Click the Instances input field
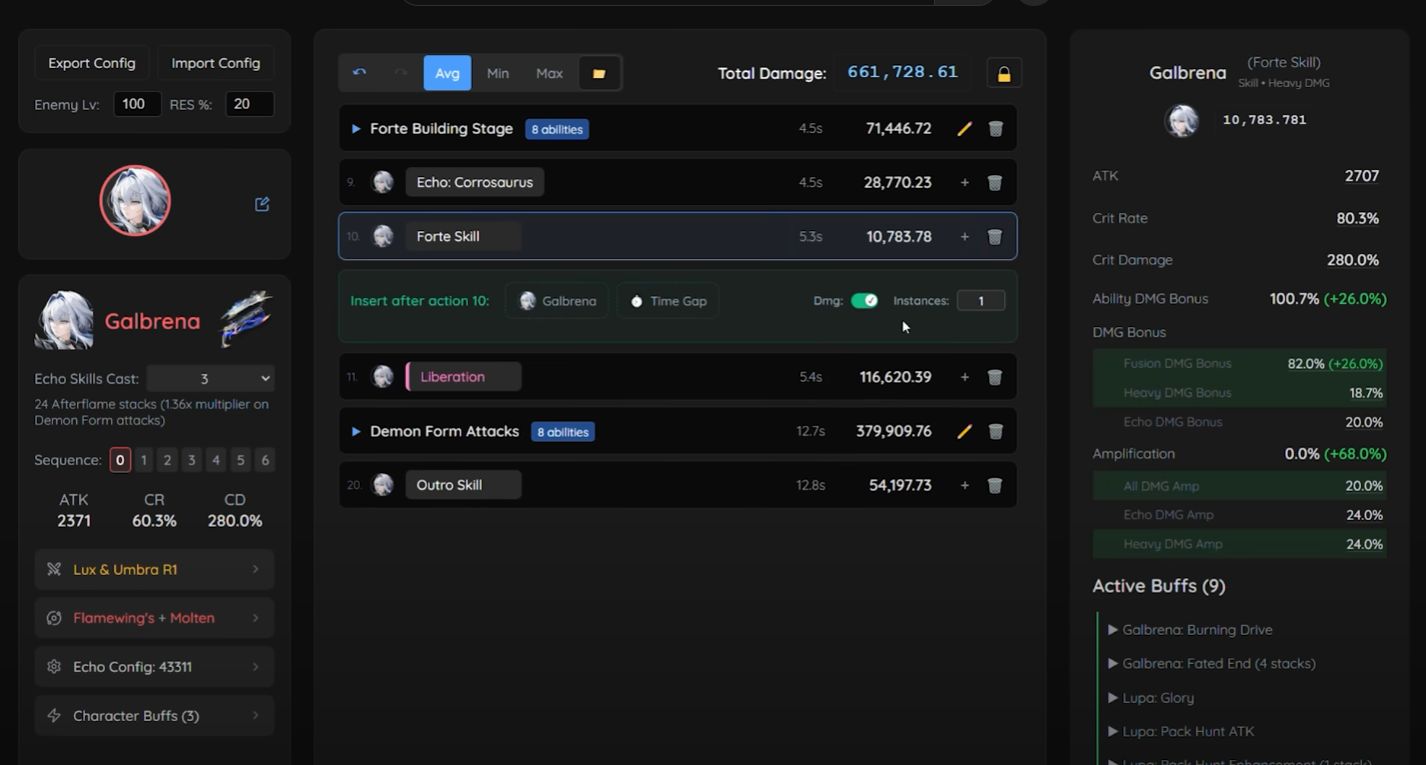Image resolution: width=1426 pixels, height=765 pixels. coord(980,301)
